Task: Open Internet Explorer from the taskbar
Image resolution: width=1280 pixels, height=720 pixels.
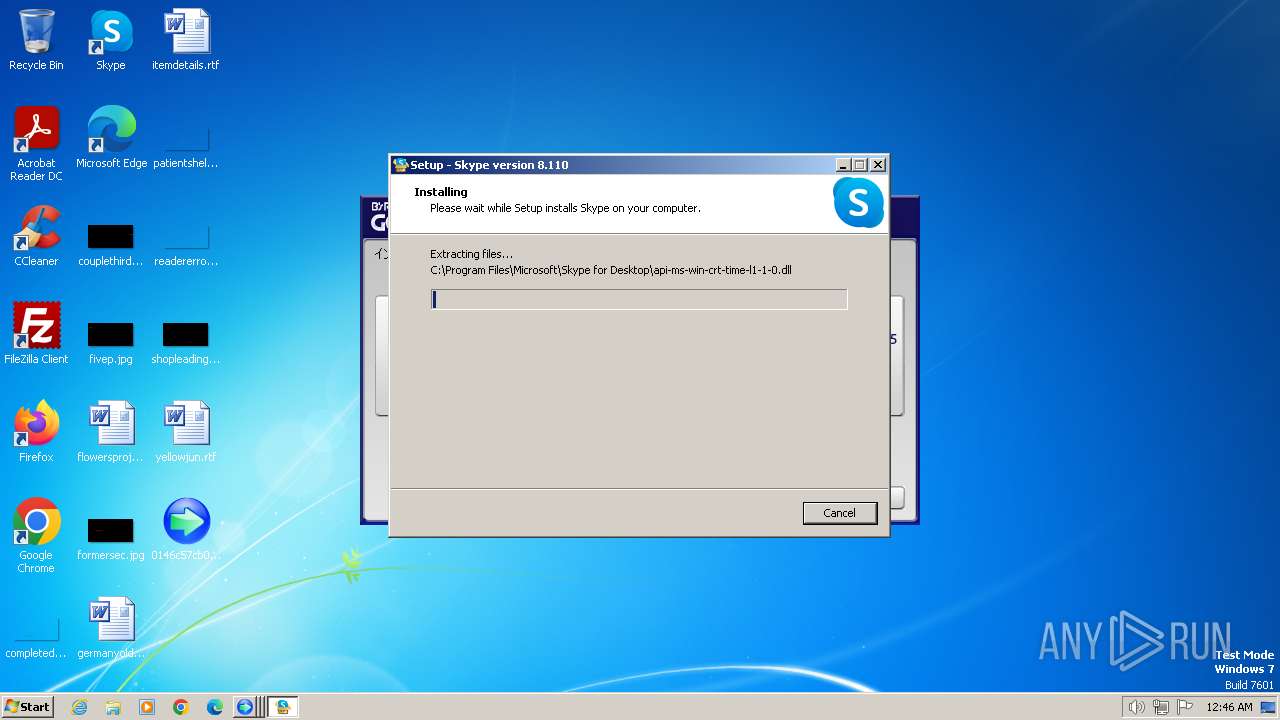Action: [79, 707]
